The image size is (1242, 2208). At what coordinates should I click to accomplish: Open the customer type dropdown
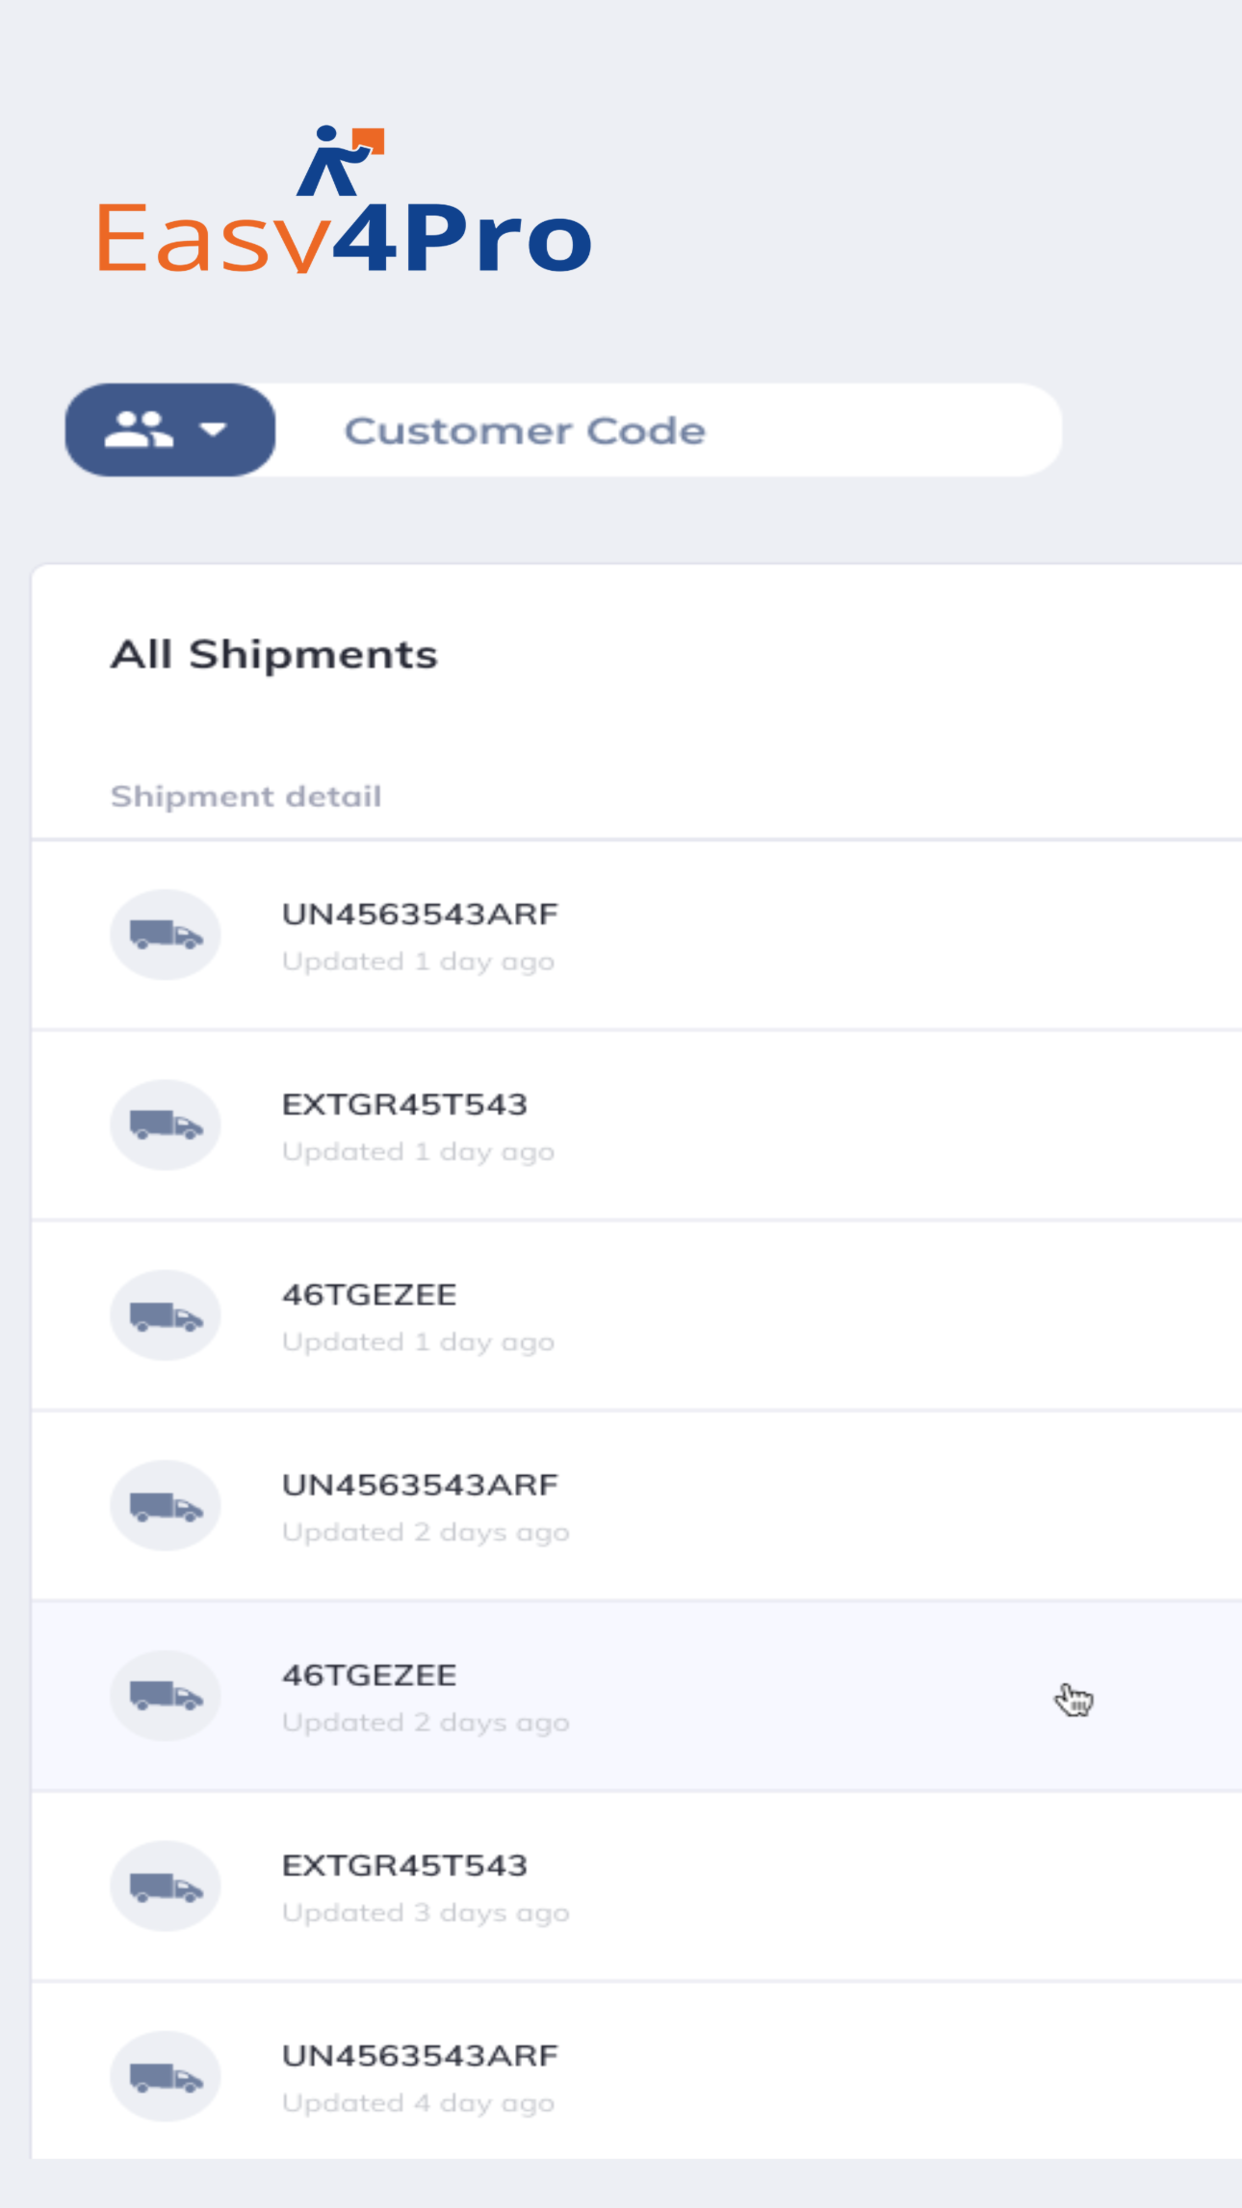[x=170, y=430]
